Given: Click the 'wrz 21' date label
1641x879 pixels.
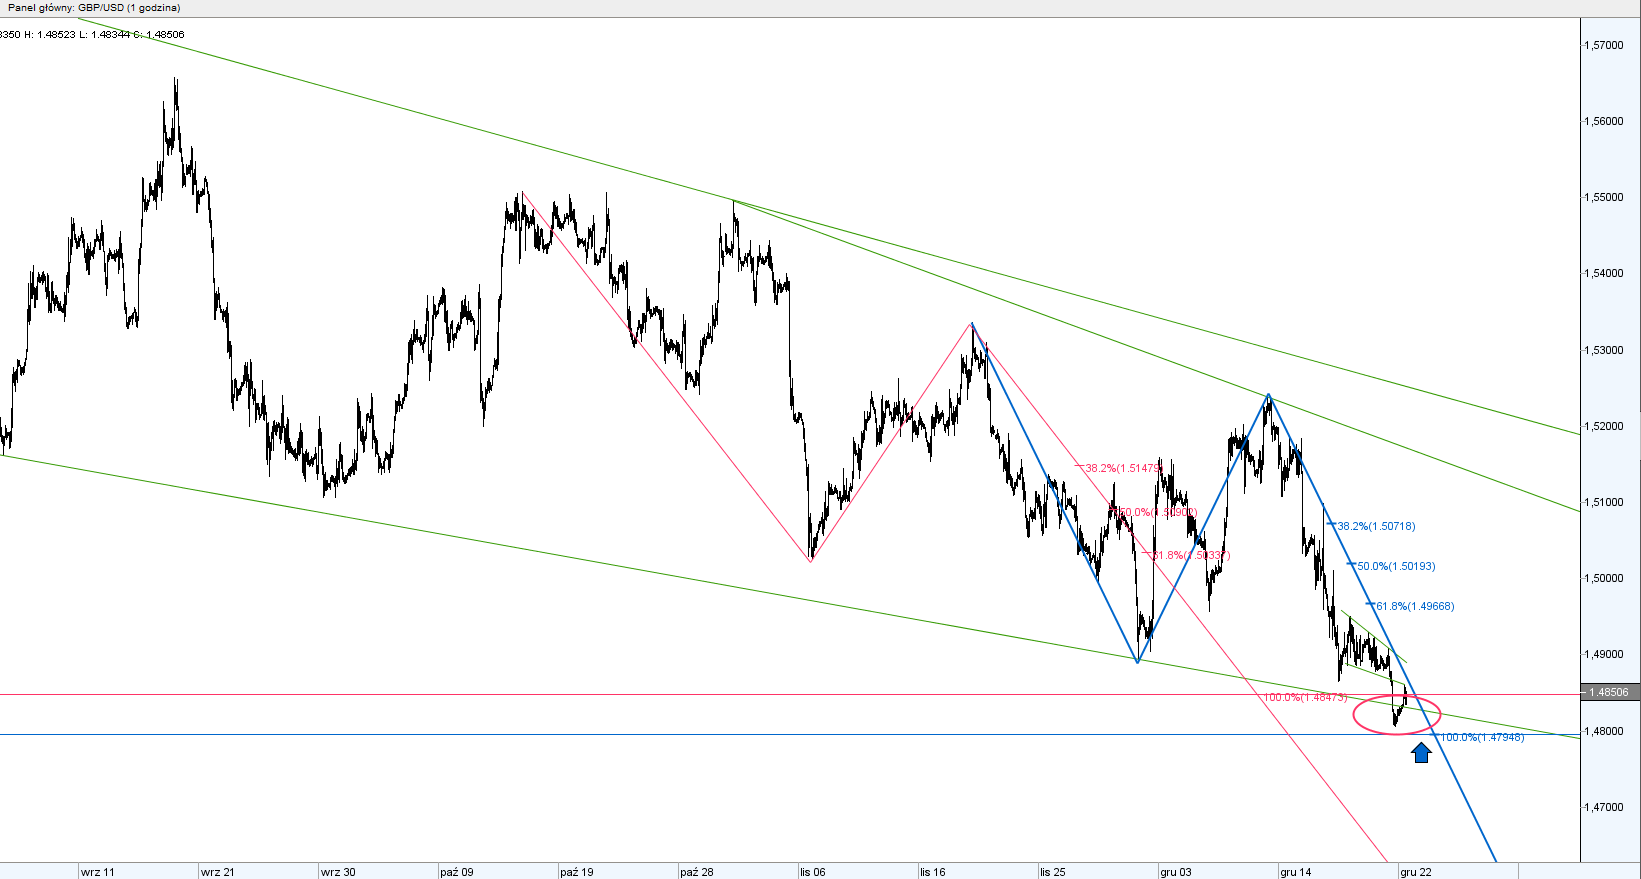Looking at the screenshot, I should click(x=218, y=872).
